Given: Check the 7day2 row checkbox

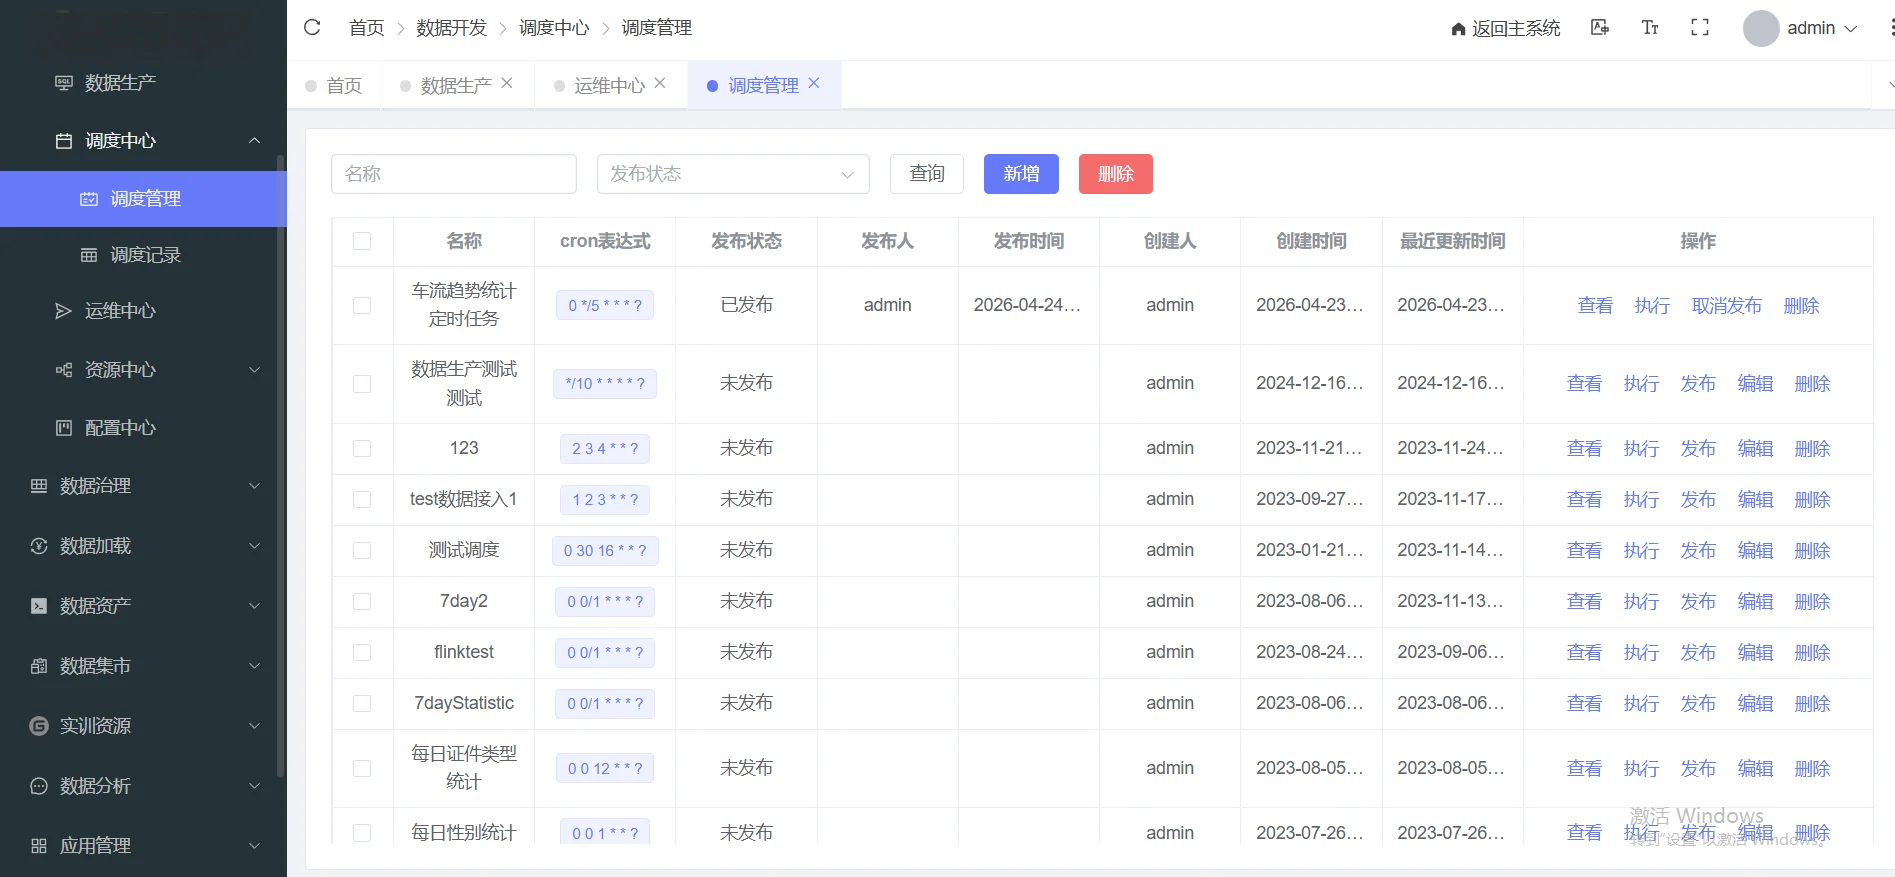Looking at the screenshot, I should [x=362, y=602].
